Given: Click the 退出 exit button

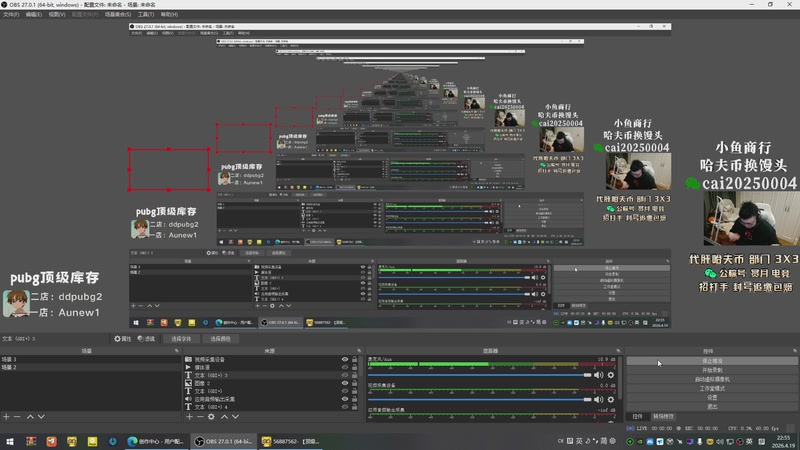Looking at the screenshot, I should coord(712,407).
